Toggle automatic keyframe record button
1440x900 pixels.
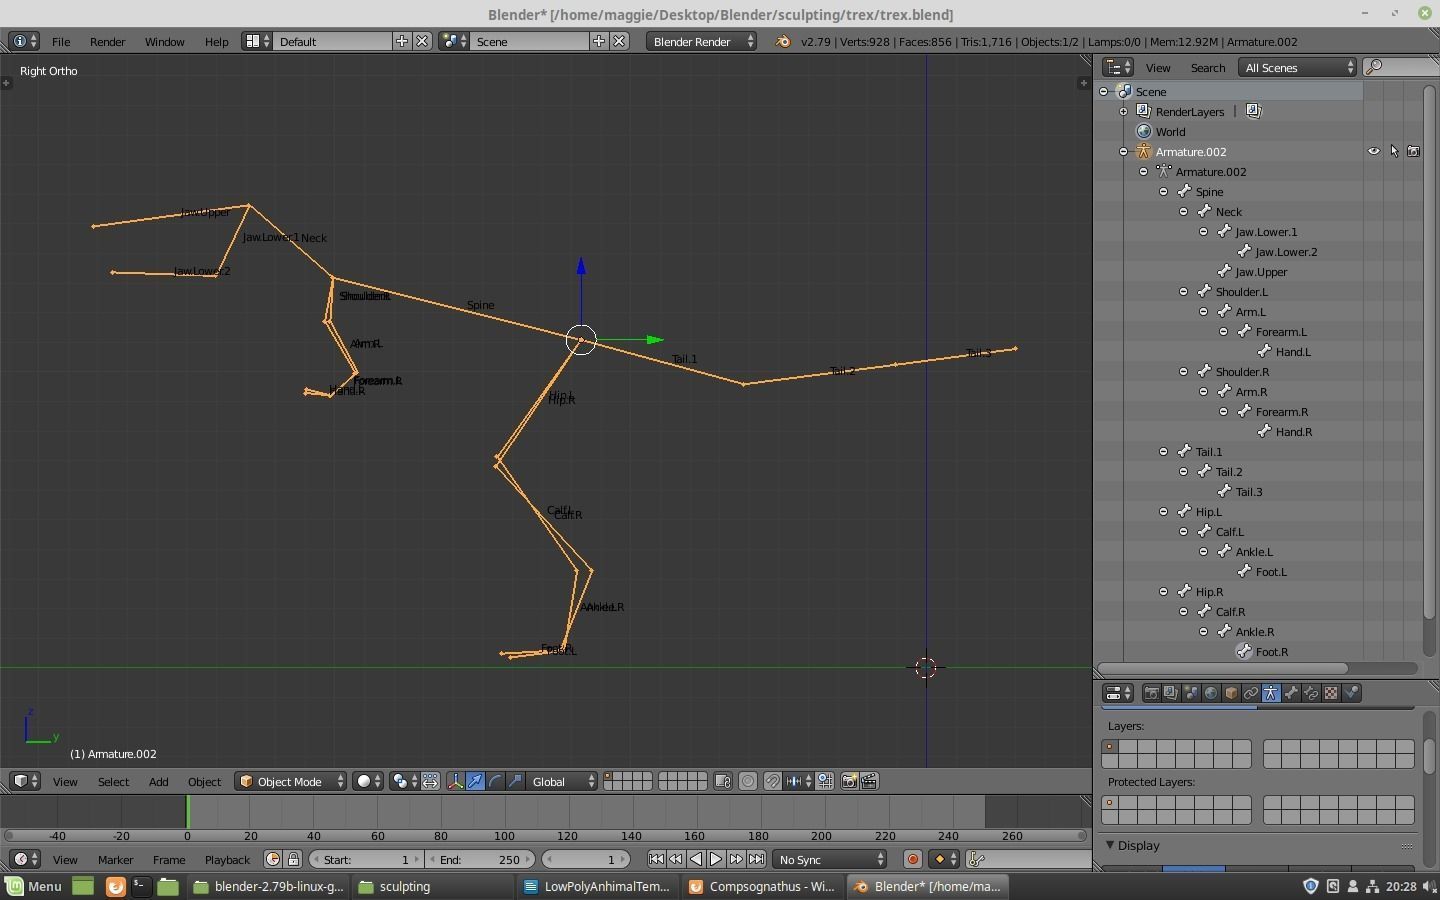coord(912,859)
